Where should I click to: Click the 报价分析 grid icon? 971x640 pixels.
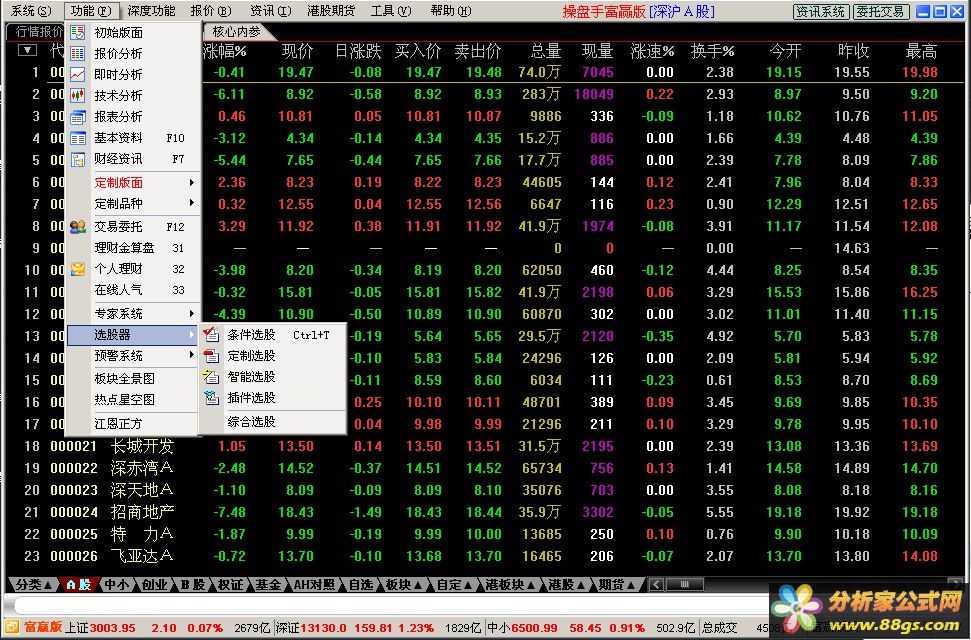[77, 53]
